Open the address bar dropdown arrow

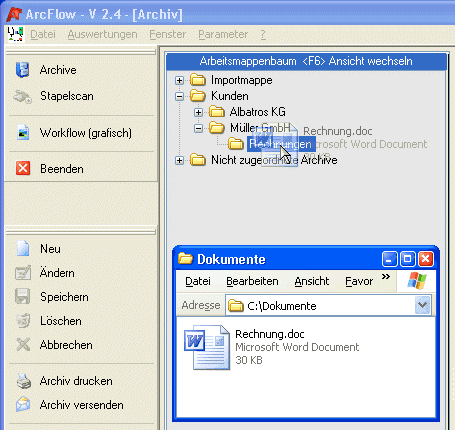[x=422, y=305]
